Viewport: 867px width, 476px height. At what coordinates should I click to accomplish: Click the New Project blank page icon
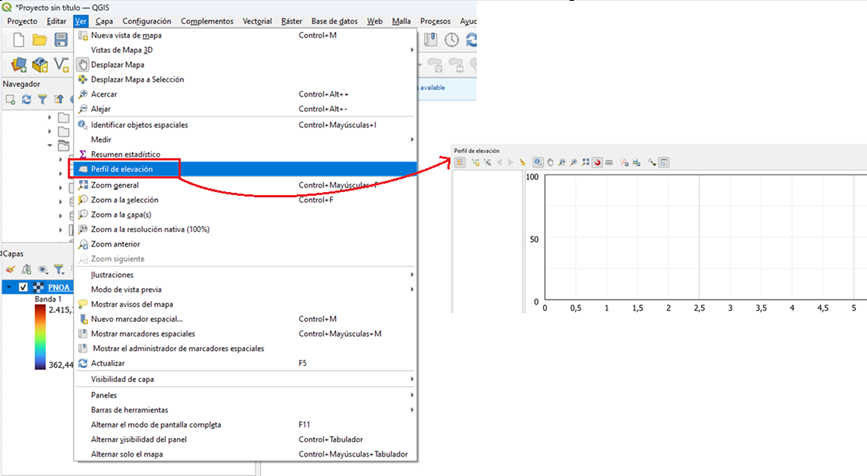pyautogui.click(x=17, y=40)
